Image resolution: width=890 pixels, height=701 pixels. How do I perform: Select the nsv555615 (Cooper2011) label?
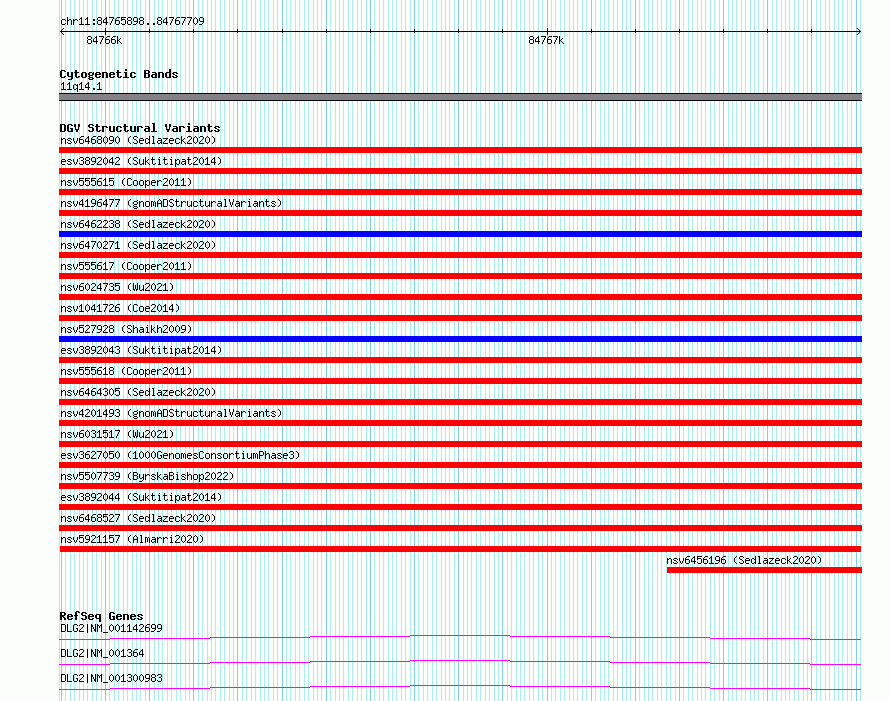point(126,182)
